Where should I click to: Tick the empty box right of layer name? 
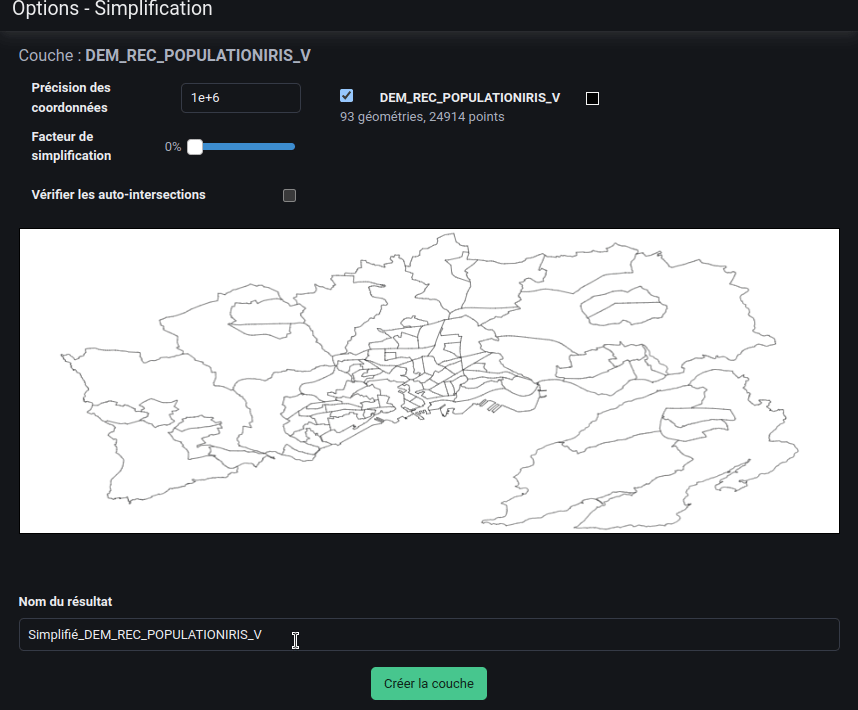(592, 98)
